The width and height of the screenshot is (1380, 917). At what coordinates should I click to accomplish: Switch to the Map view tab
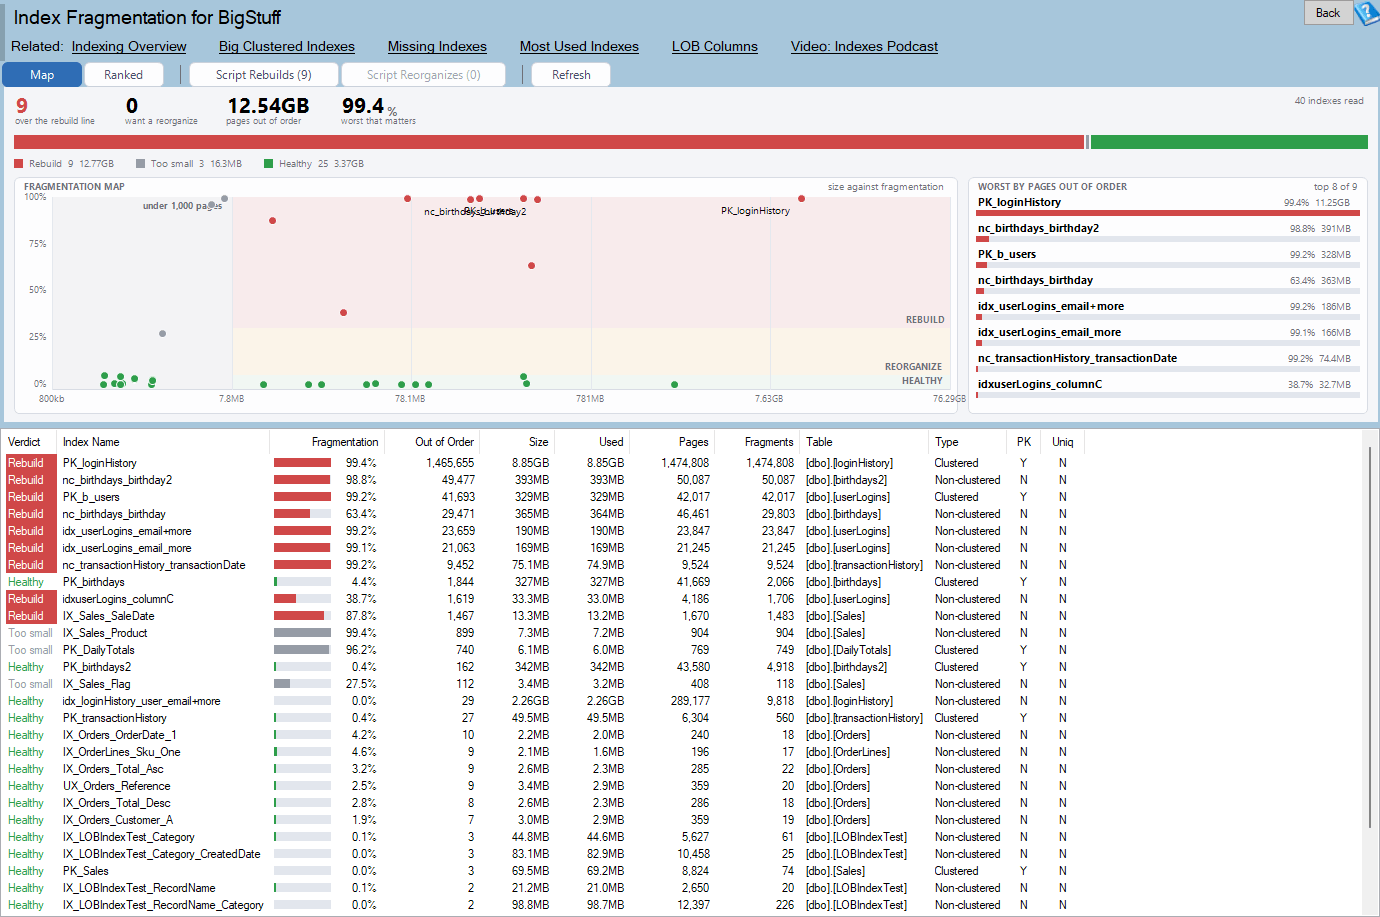42,75
